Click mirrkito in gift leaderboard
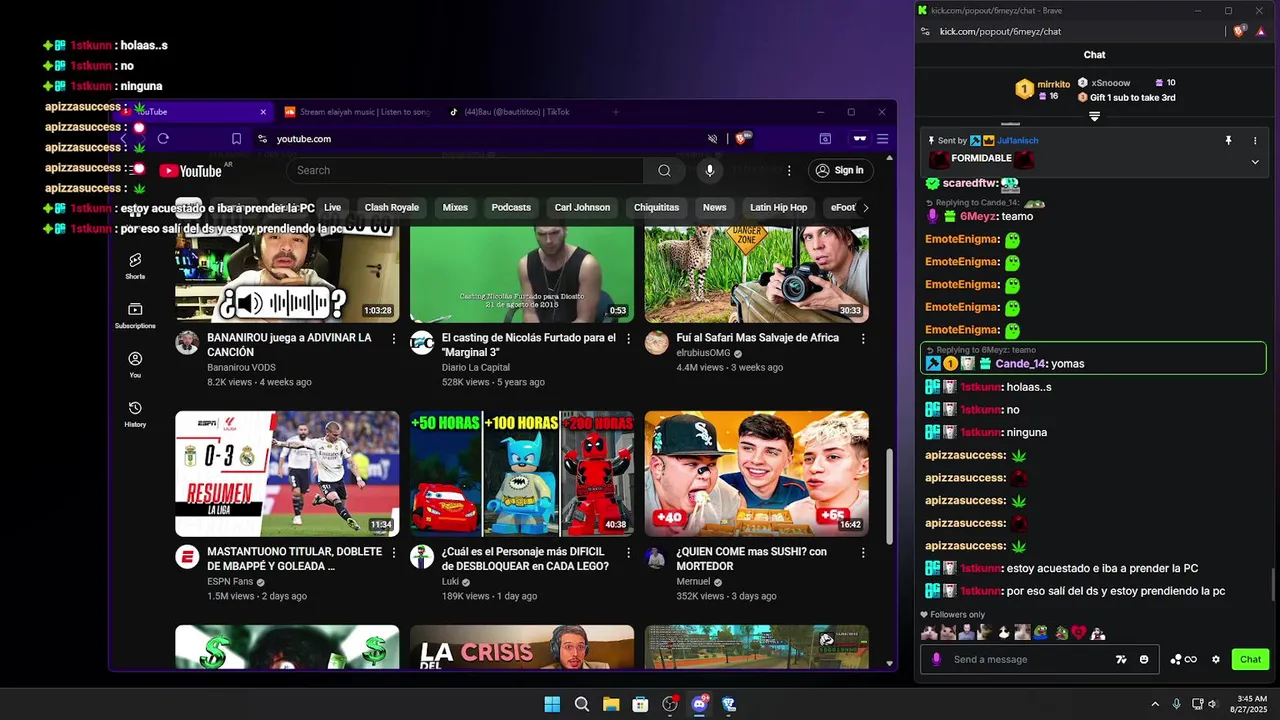Screen dimensions: 1280x720 pyautogui.click(x=1053, y=84)
